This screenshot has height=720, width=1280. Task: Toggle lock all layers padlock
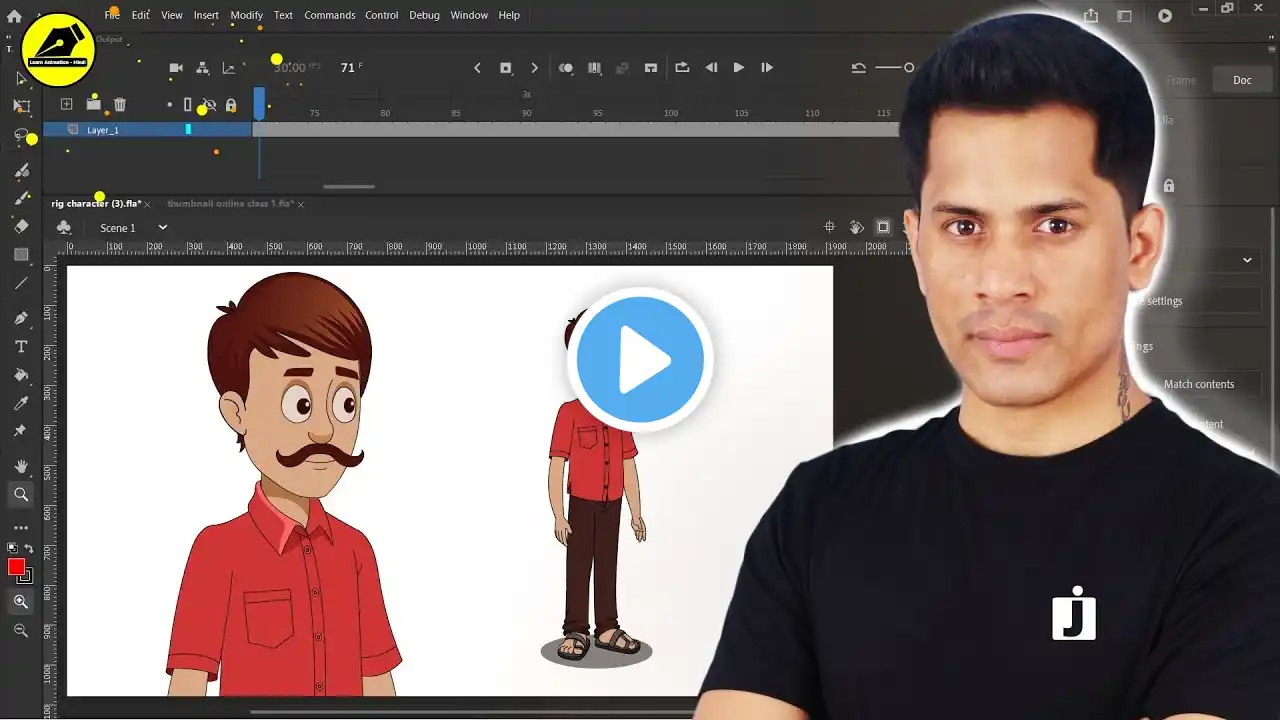(x=231, y=105)
